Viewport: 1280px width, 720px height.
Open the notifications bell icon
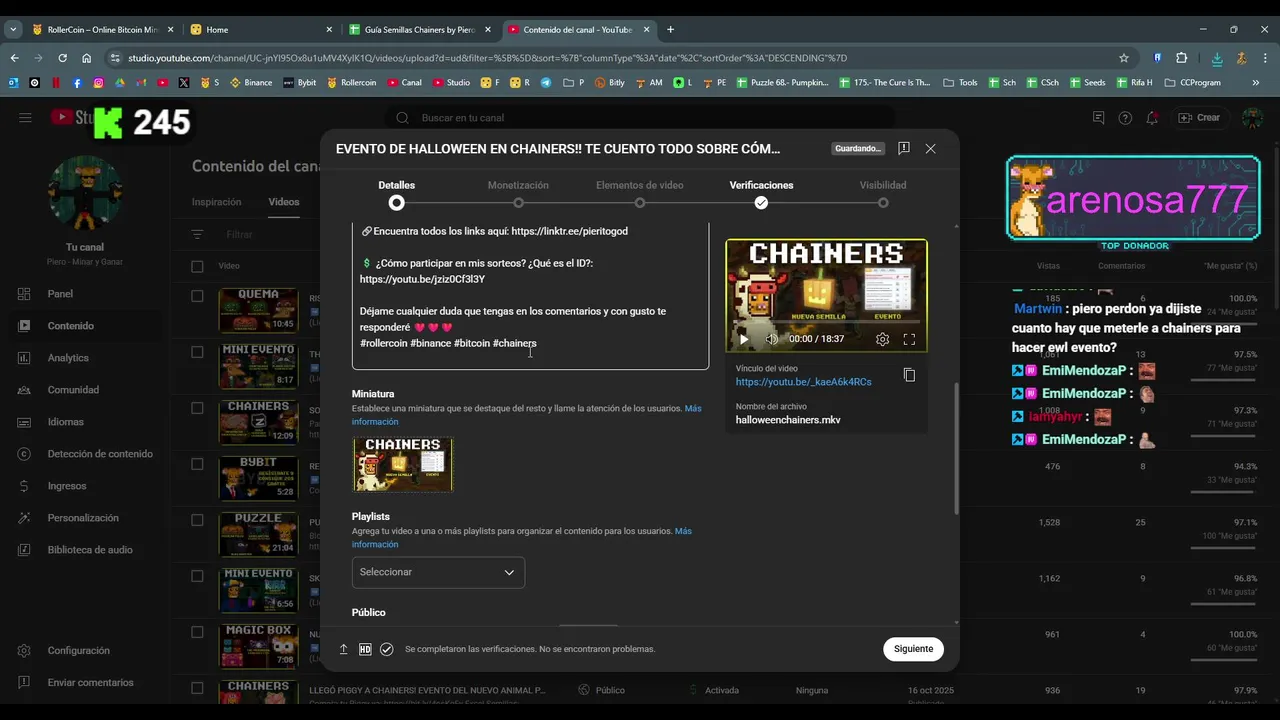tap(1153, 118)
